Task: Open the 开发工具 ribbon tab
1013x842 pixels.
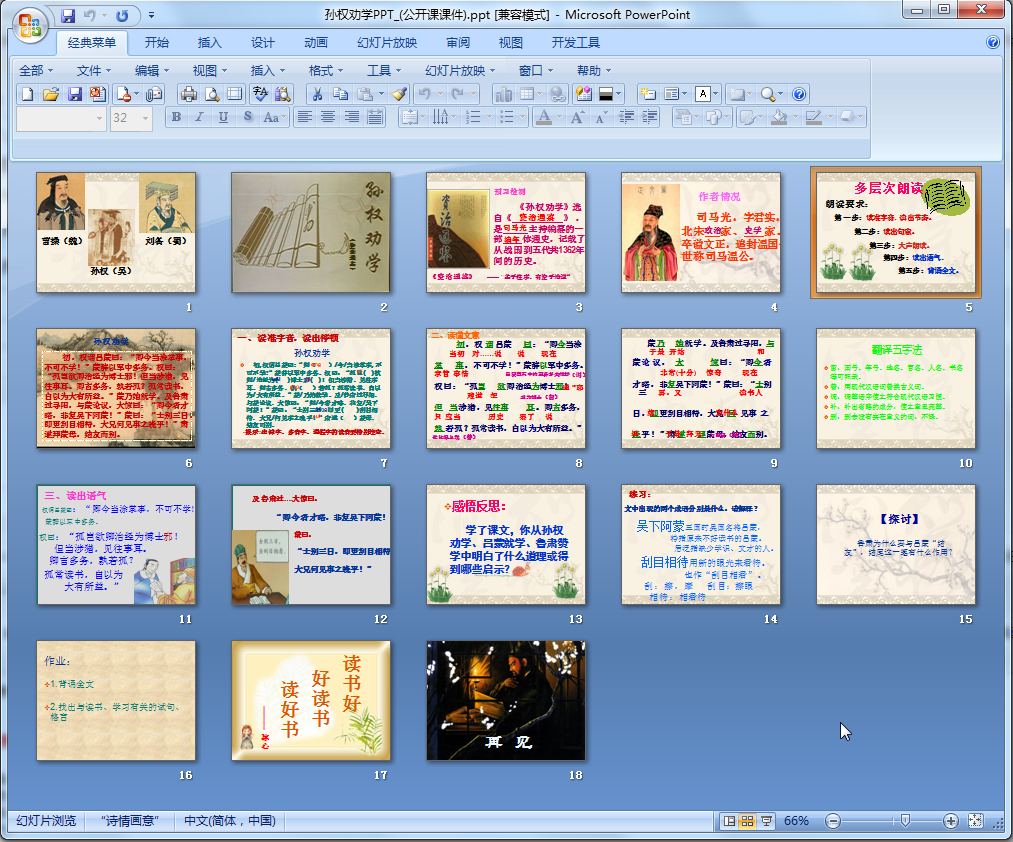Action: pos(575,43)
